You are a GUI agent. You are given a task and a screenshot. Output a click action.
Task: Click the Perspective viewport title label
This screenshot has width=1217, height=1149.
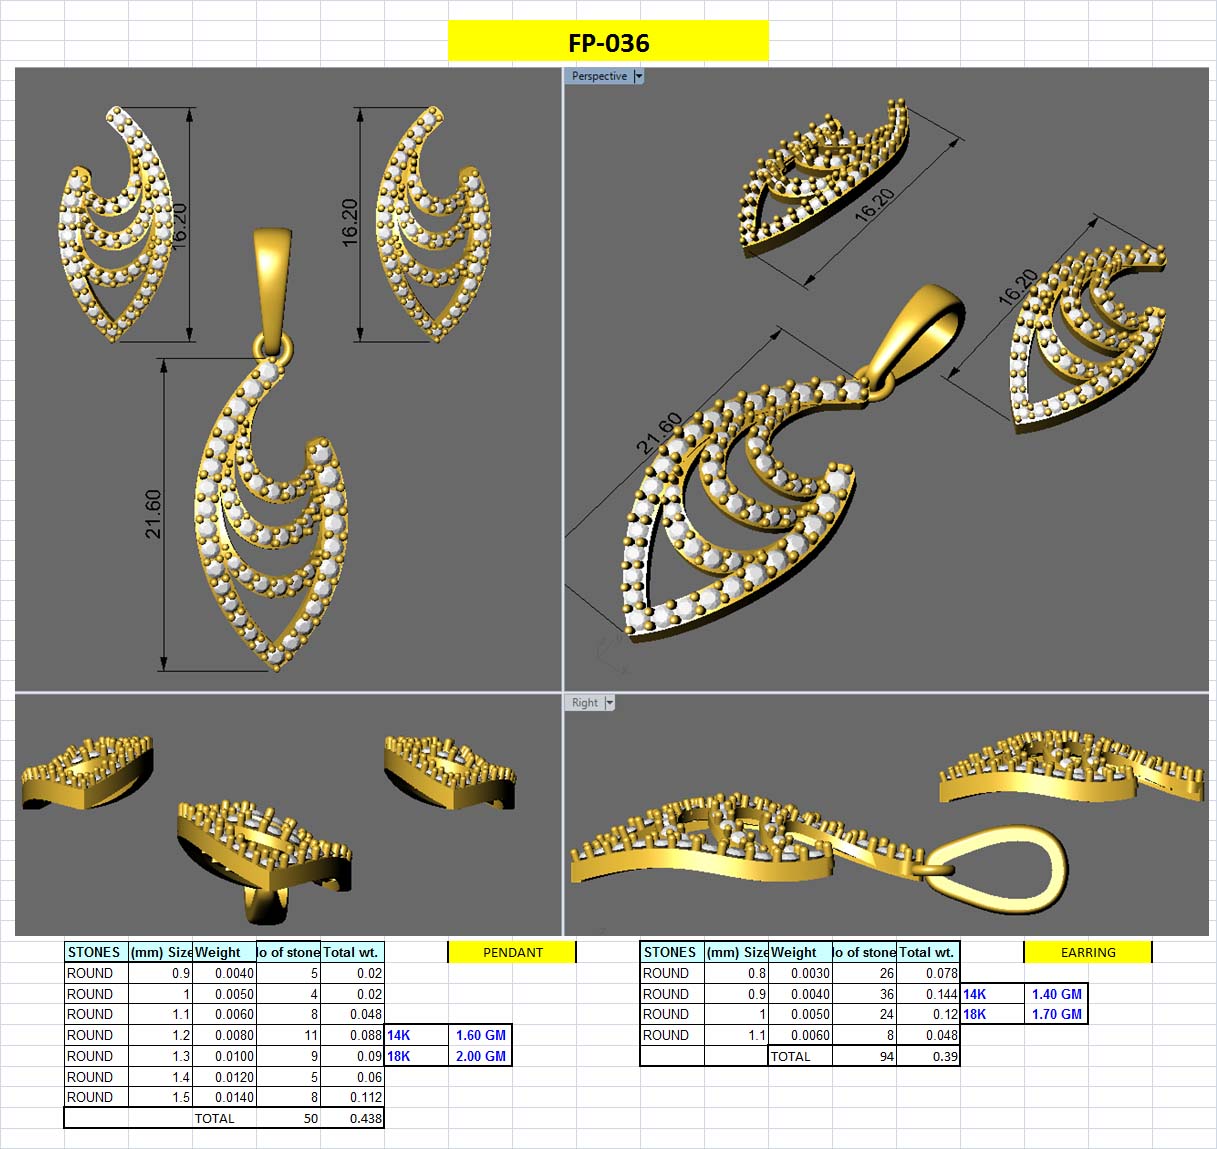(x=598, y=75)
